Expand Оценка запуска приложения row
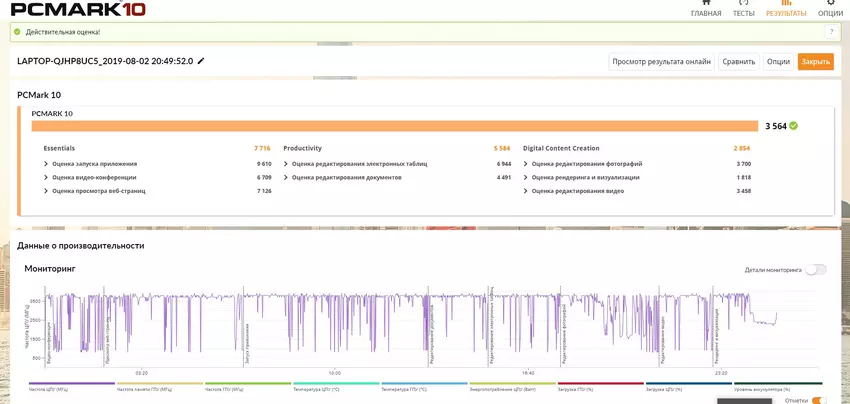Screen dimensions: 850x404 pyautogui.click(x=46, y=163)
